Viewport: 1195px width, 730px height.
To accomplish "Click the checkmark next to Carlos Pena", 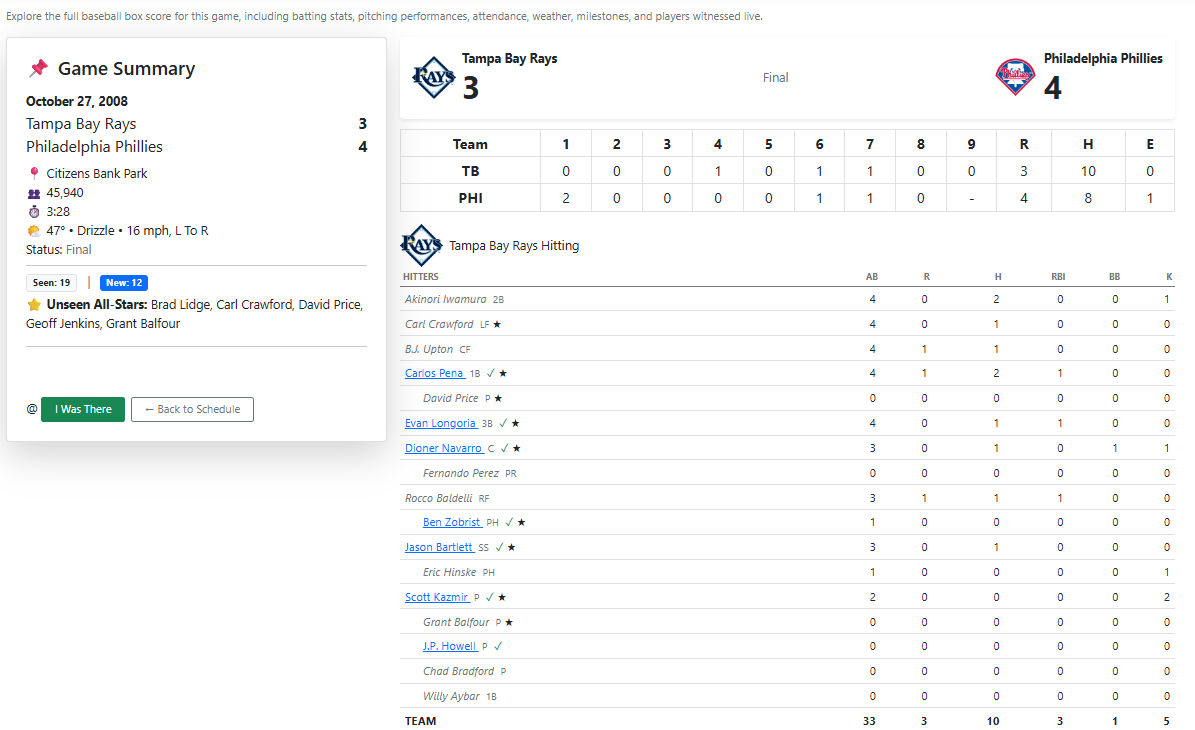I will click(491, 373).
